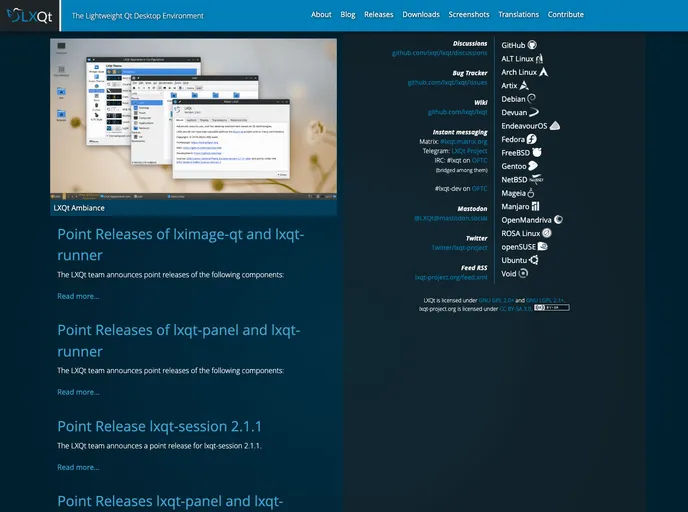
Task: Click the Ubuntu circle icon
Action: click(534, 260)
